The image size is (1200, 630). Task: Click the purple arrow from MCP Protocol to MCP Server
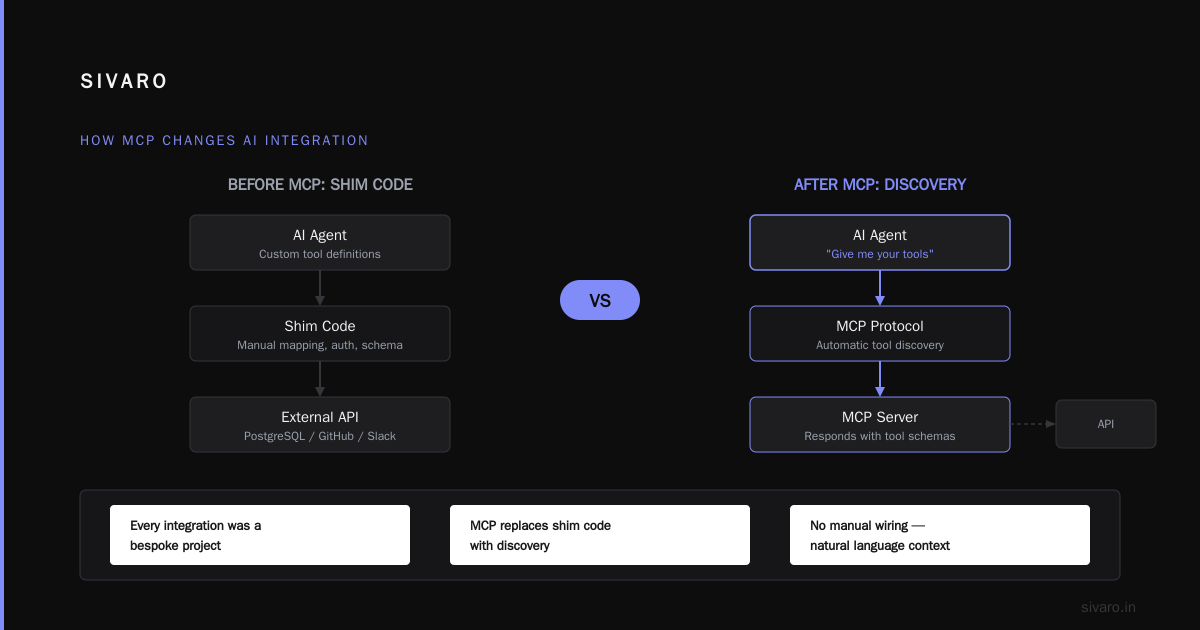(880, 379)
